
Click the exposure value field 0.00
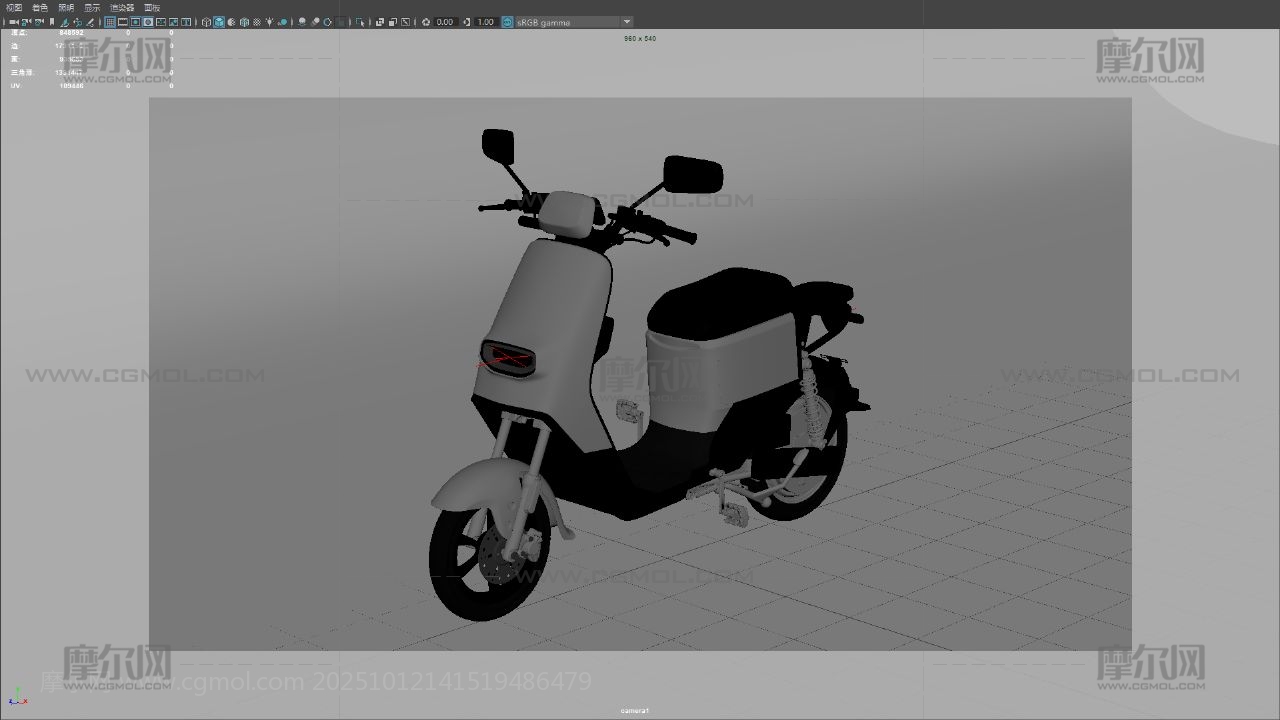pos(445,22)
